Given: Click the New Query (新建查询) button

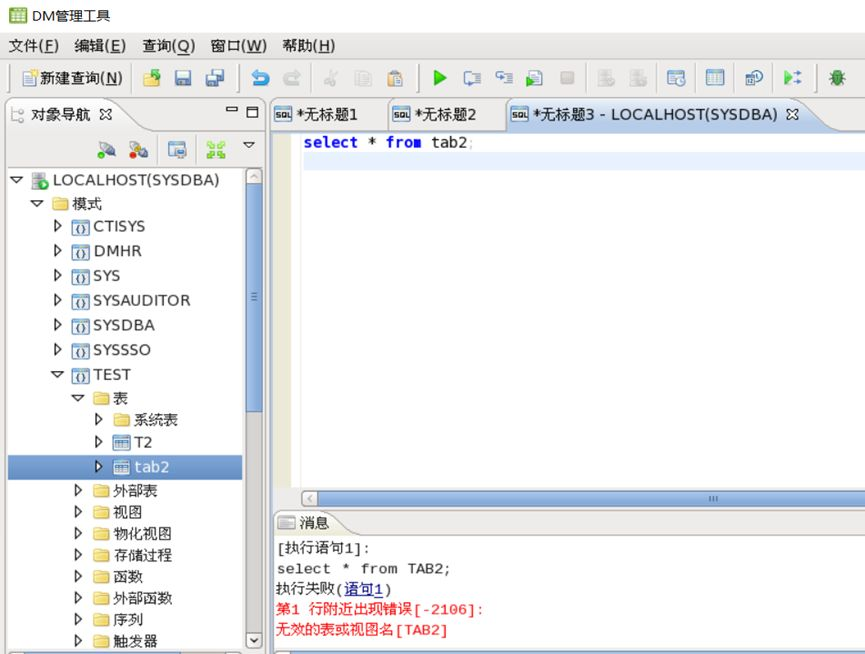Looking at the screenshot, I should (x=72, y=78).
